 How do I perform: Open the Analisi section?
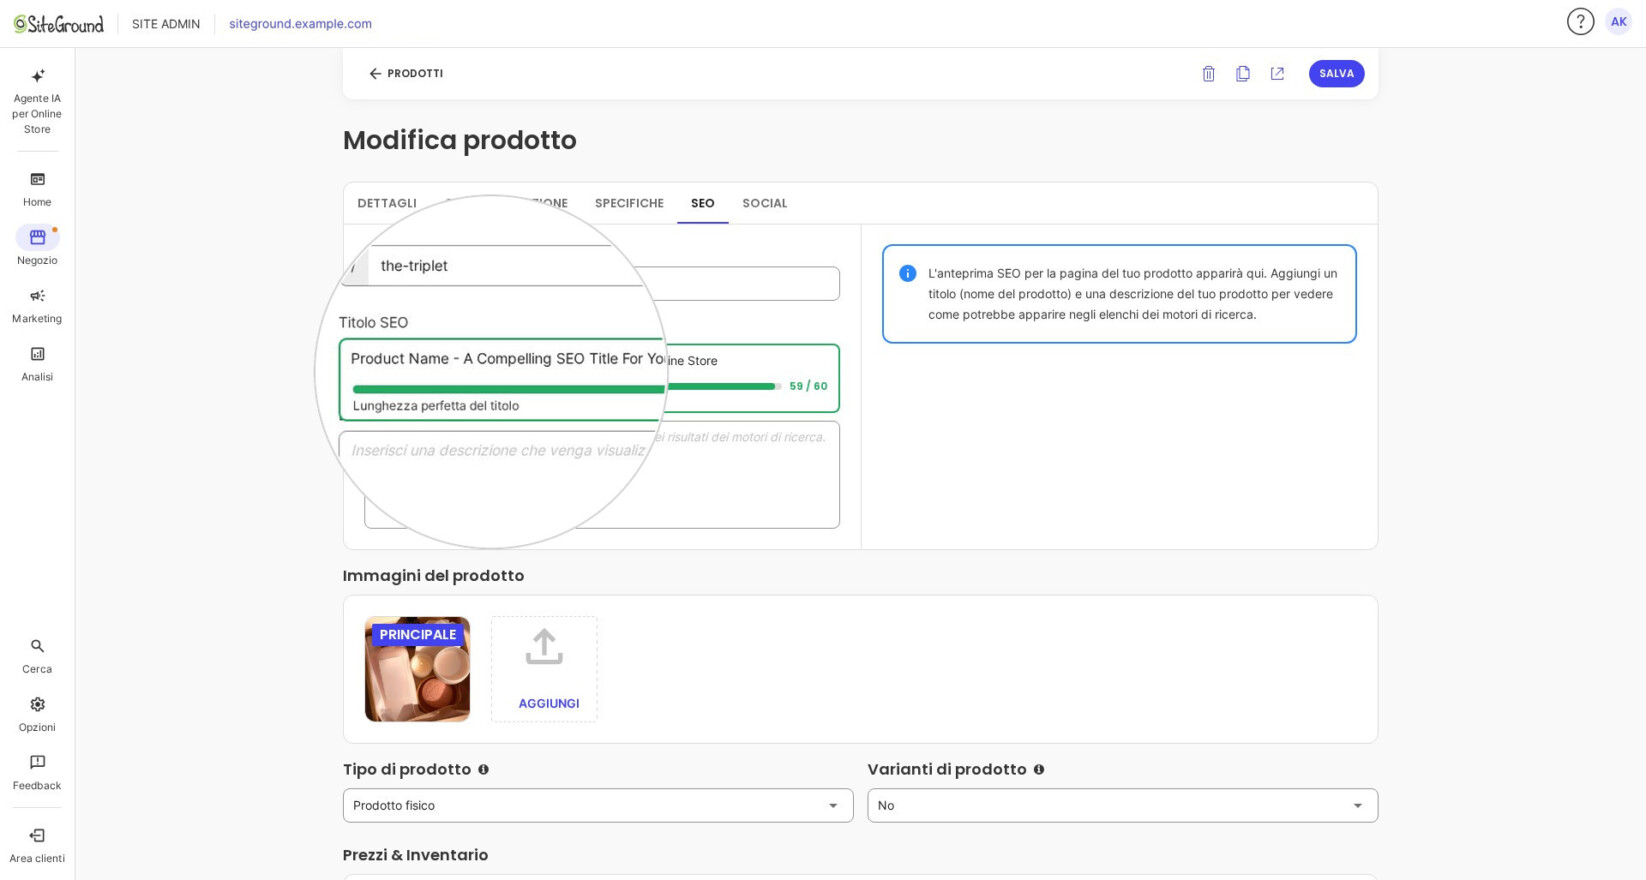pyautogui.click(x=37, y=363)
